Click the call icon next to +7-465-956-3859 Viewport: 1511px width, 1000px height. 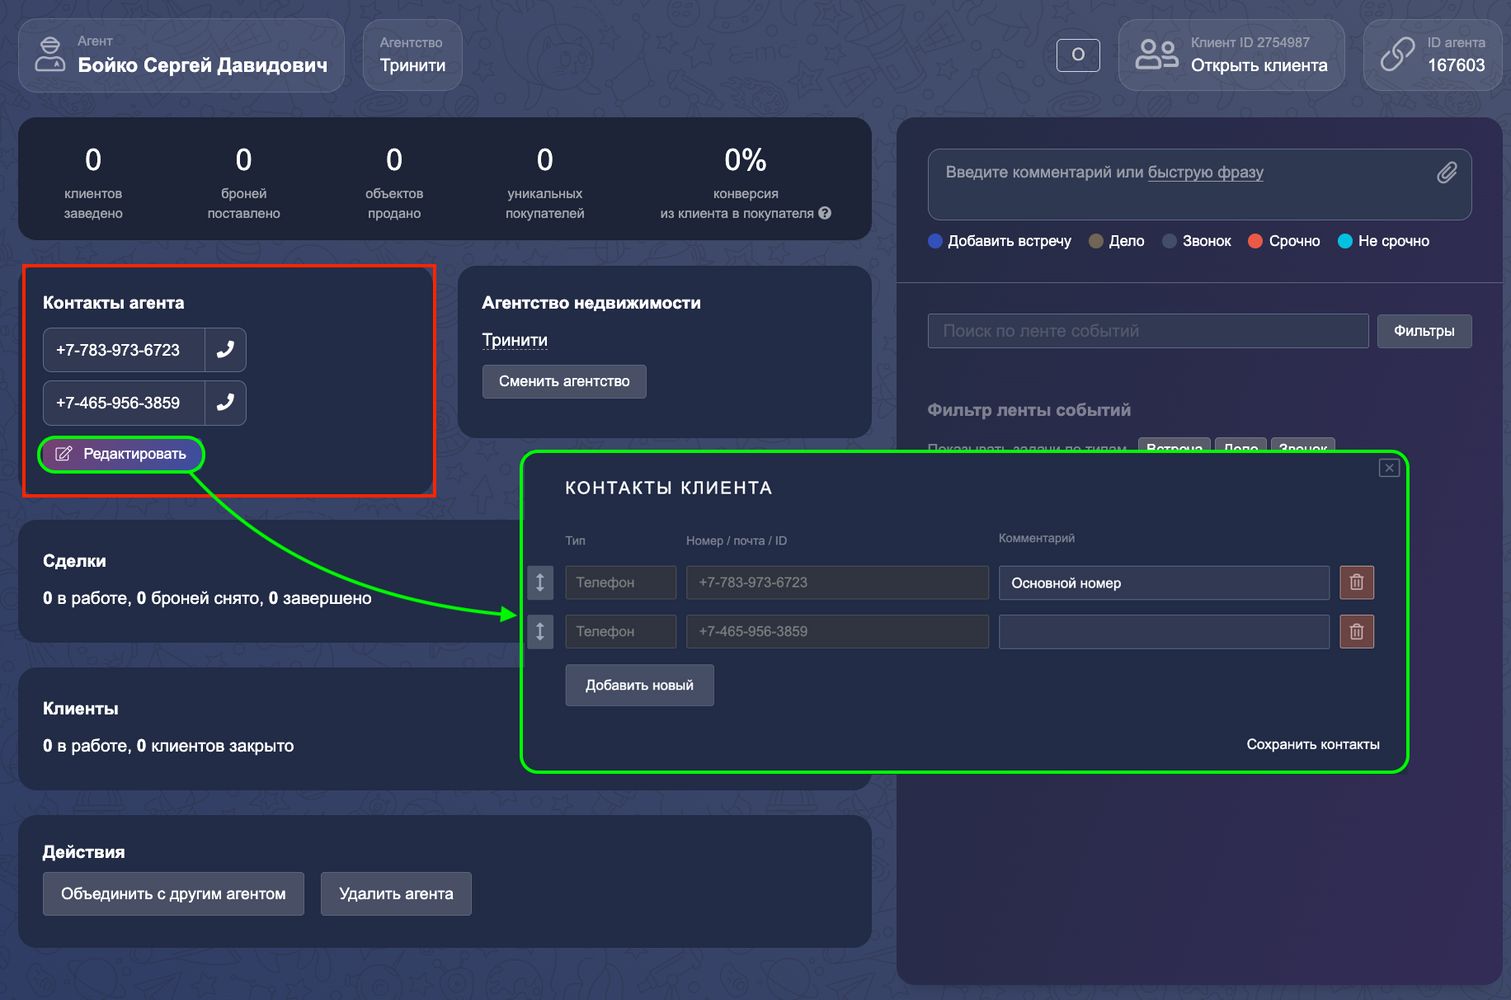(225, 402)
